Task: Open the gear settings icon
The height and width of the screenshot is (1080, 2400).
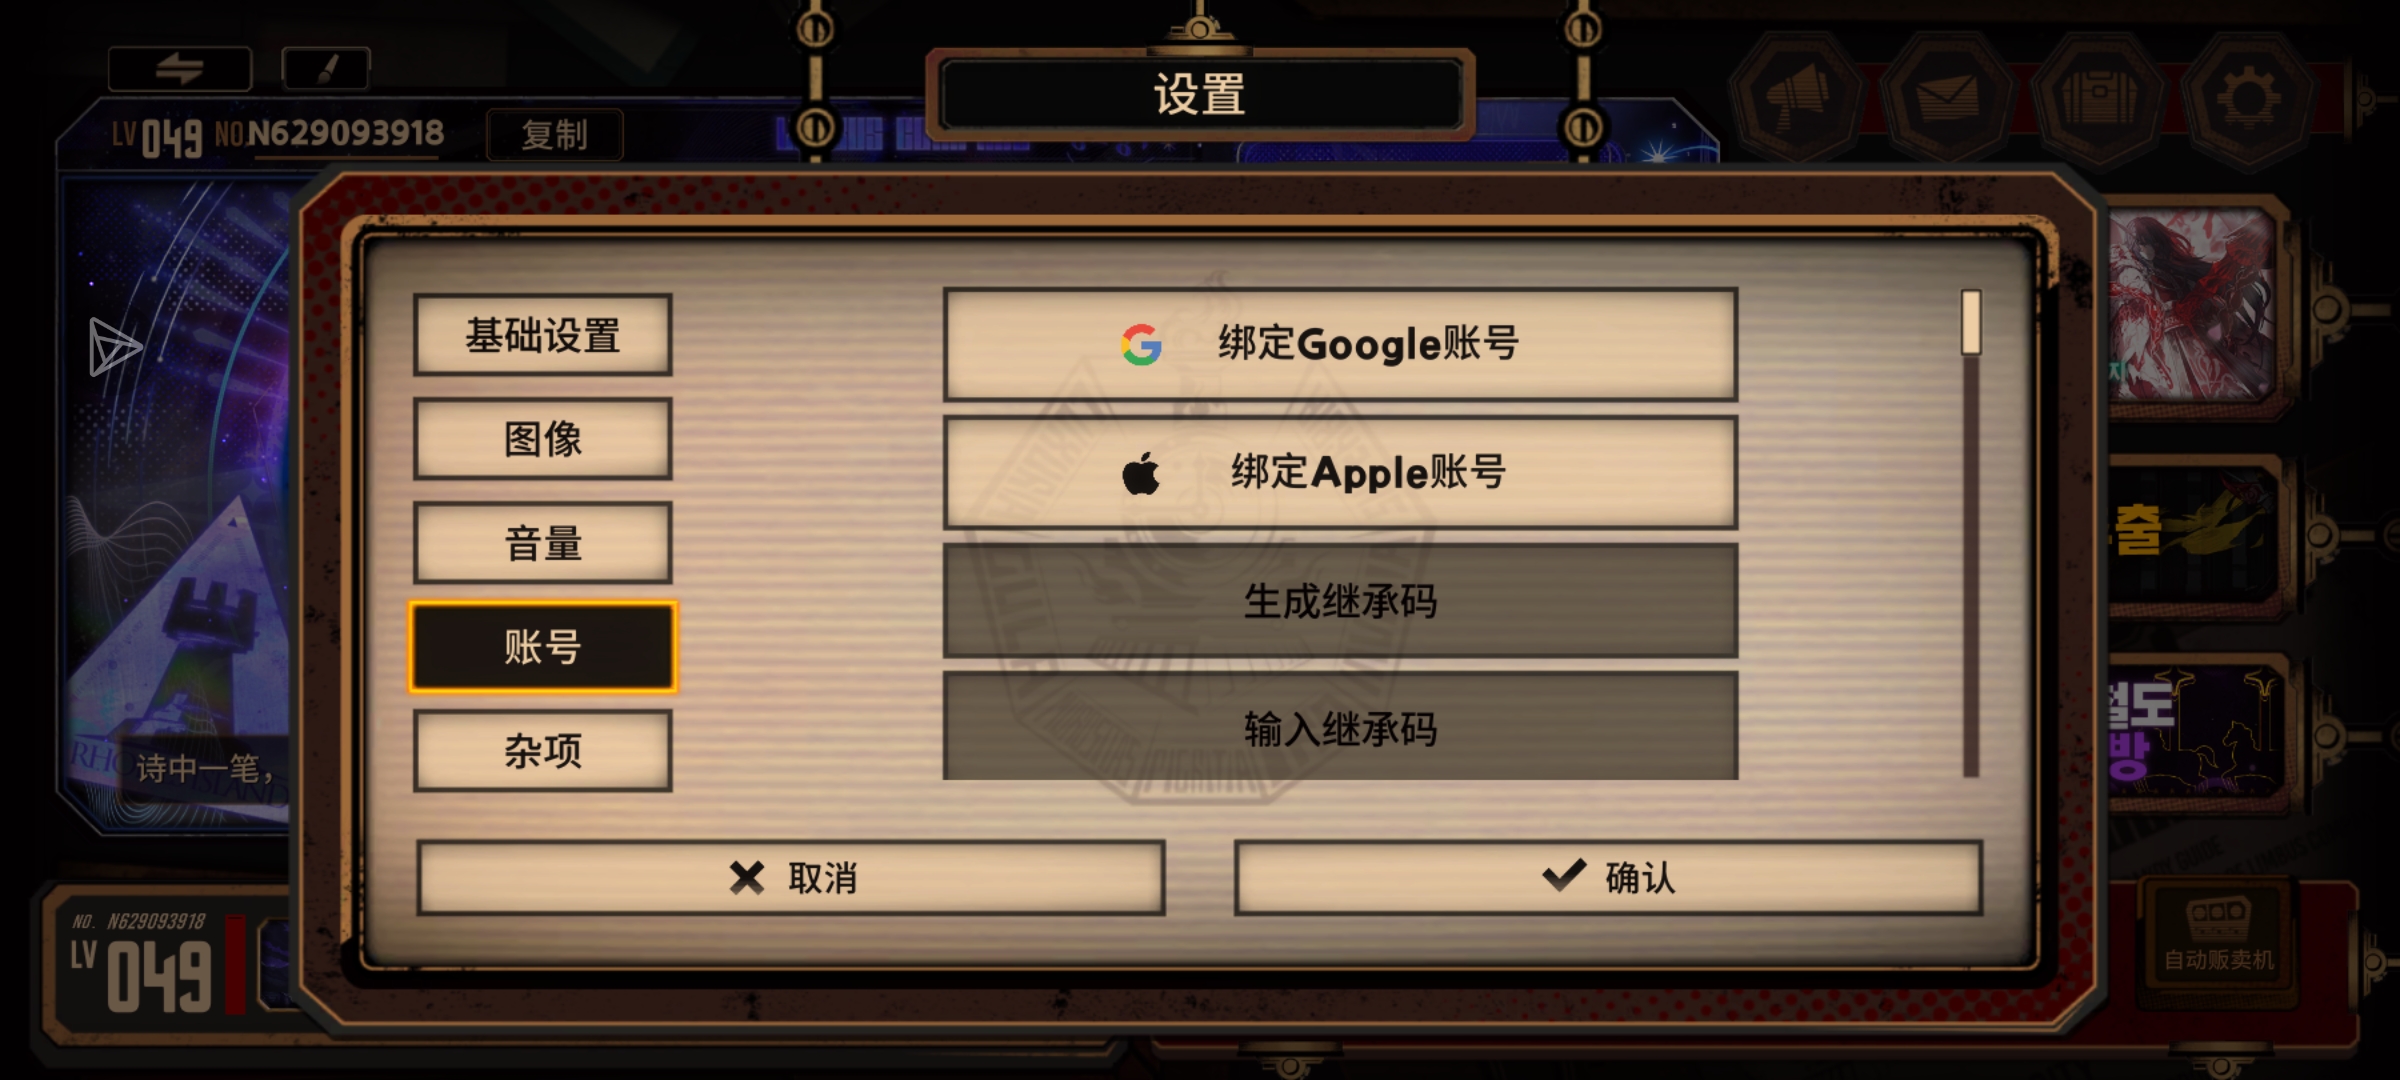Action: 2248,98
